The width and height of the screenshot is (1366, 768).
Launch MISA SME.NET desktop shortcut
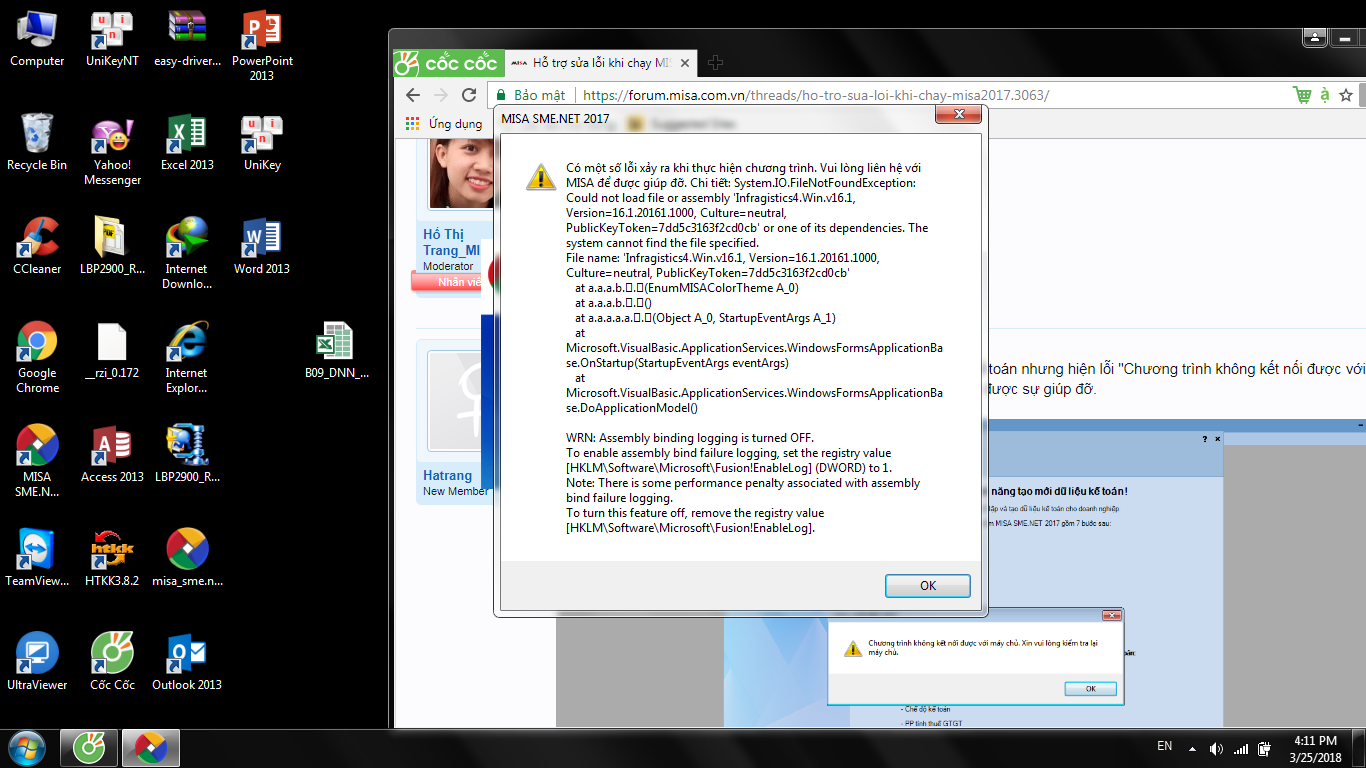(x=37, y=462)
